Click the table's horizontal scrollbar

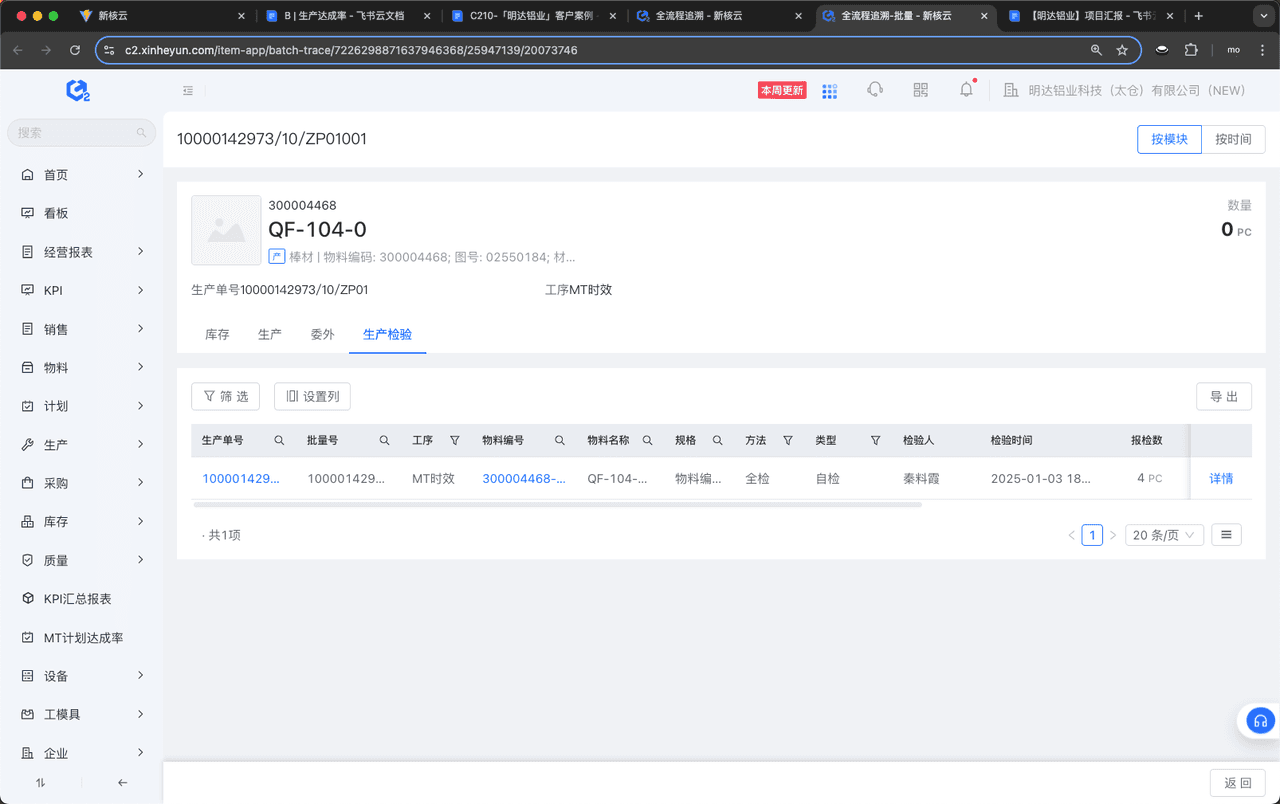tap(556, 505)
